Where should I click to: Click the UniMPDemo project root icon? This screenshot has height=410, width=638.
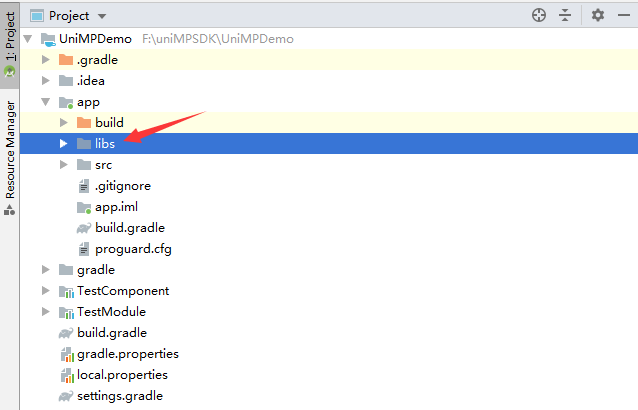click(48, 39)
